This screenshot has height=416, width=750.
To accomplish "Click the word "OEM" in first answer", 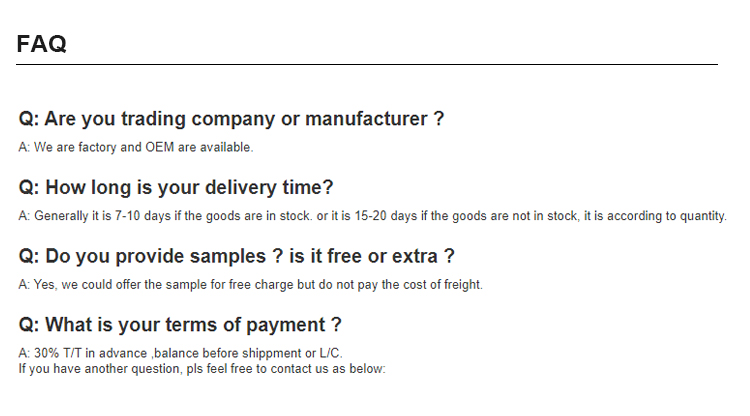I will tap(161, 147).
